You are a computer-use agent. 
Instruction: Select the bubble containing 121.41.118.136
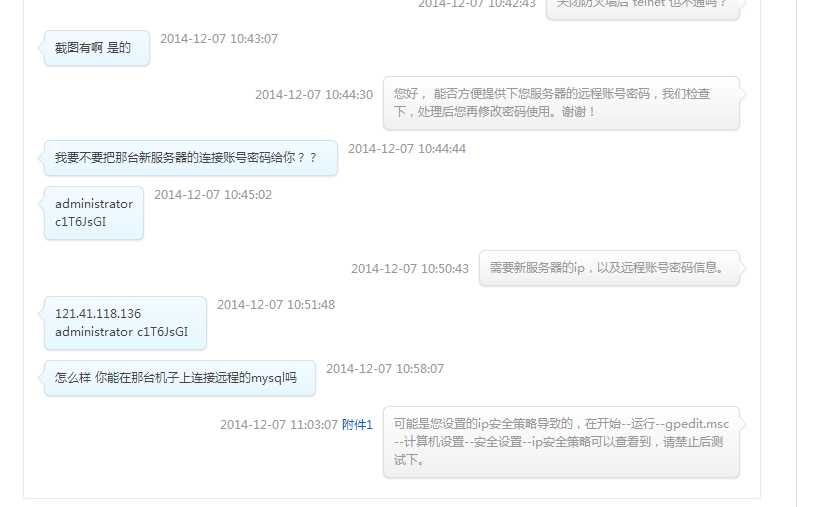tap(125, 323)
